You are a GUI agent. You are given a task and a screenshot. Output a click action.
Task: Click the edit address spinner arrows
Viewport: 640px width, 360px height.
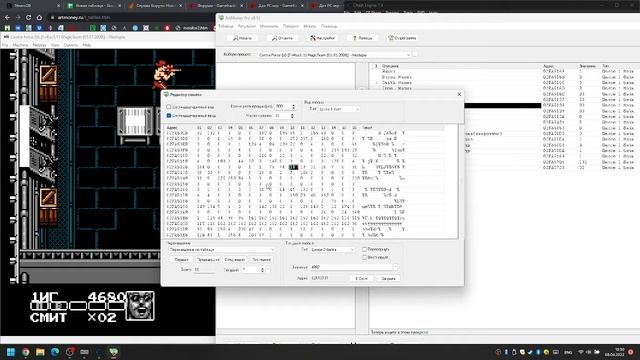[x=293, y=107]
